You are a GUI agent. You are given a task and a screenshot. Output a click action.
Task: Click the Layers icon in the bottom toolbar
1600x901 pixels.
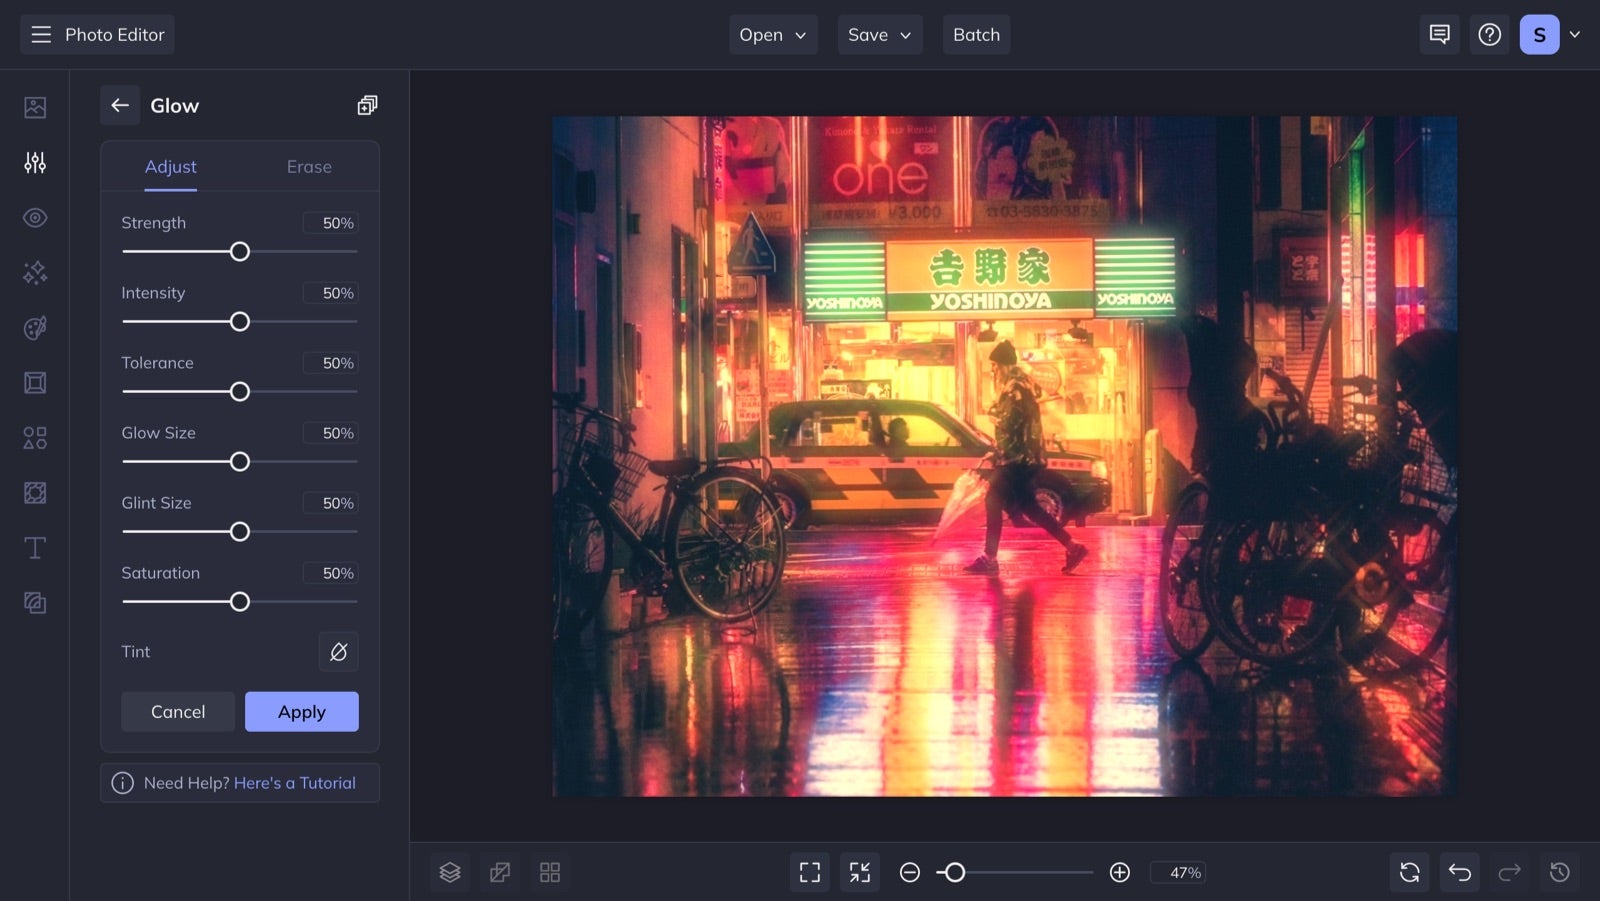click(x=449, y=871)
